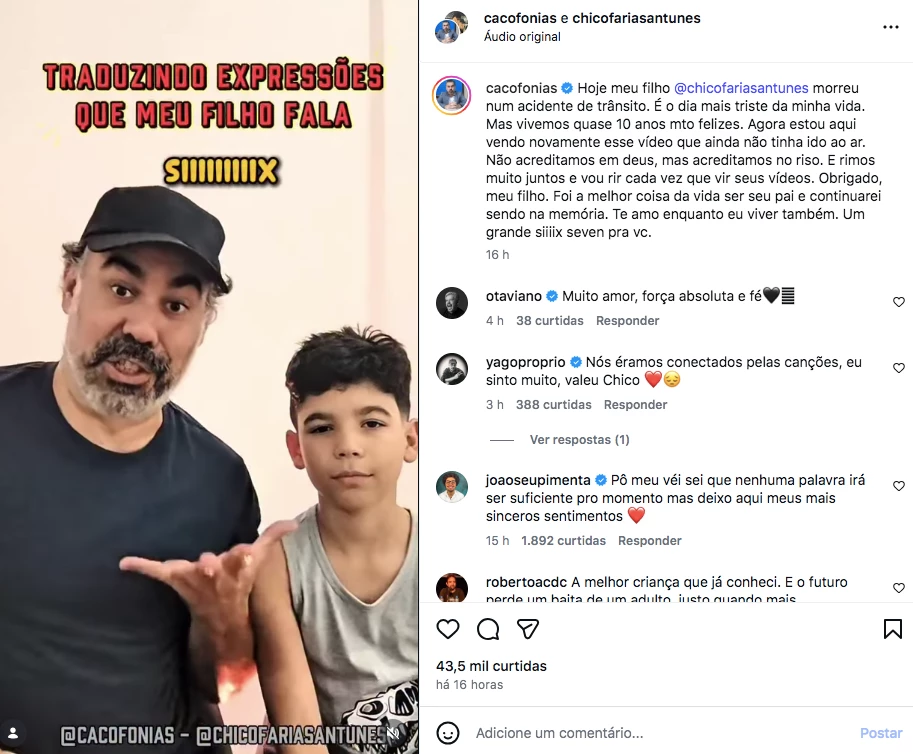913x754 pixels.
Task: Like yagoproprio's comment heart
Action: [x=899, y=368]
